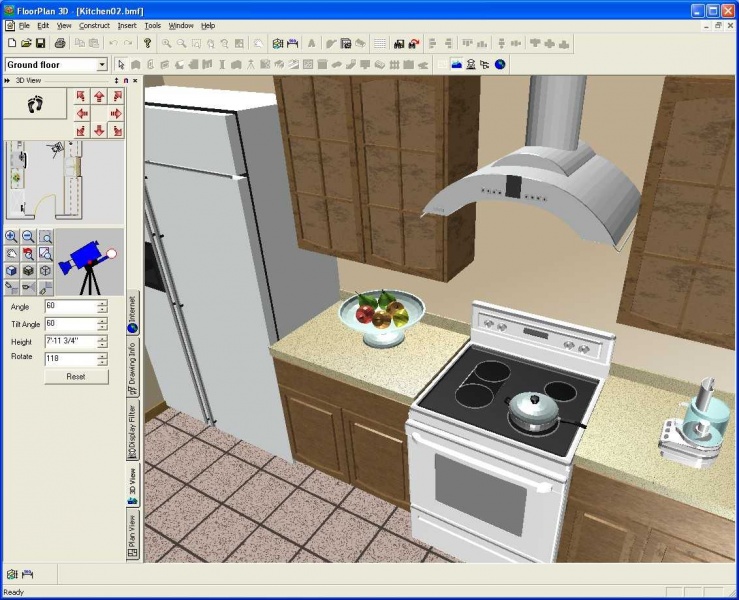Image resolution: width=739 pixels, height=600 pixels.
Task: Click the blue camera on tripod preview
Action: 90,262
